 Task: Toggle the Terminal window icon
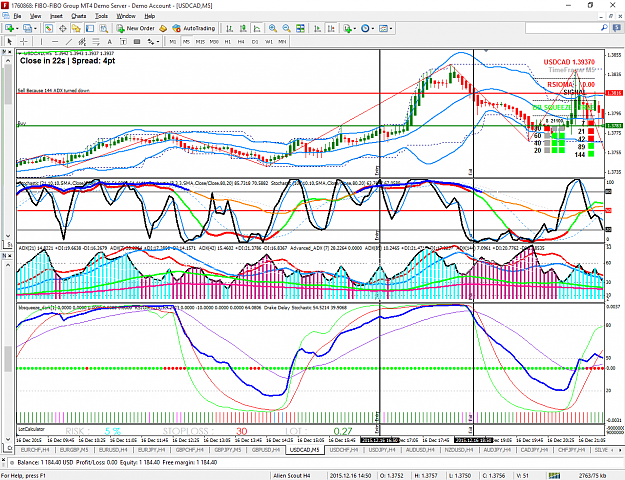point(90,28)
